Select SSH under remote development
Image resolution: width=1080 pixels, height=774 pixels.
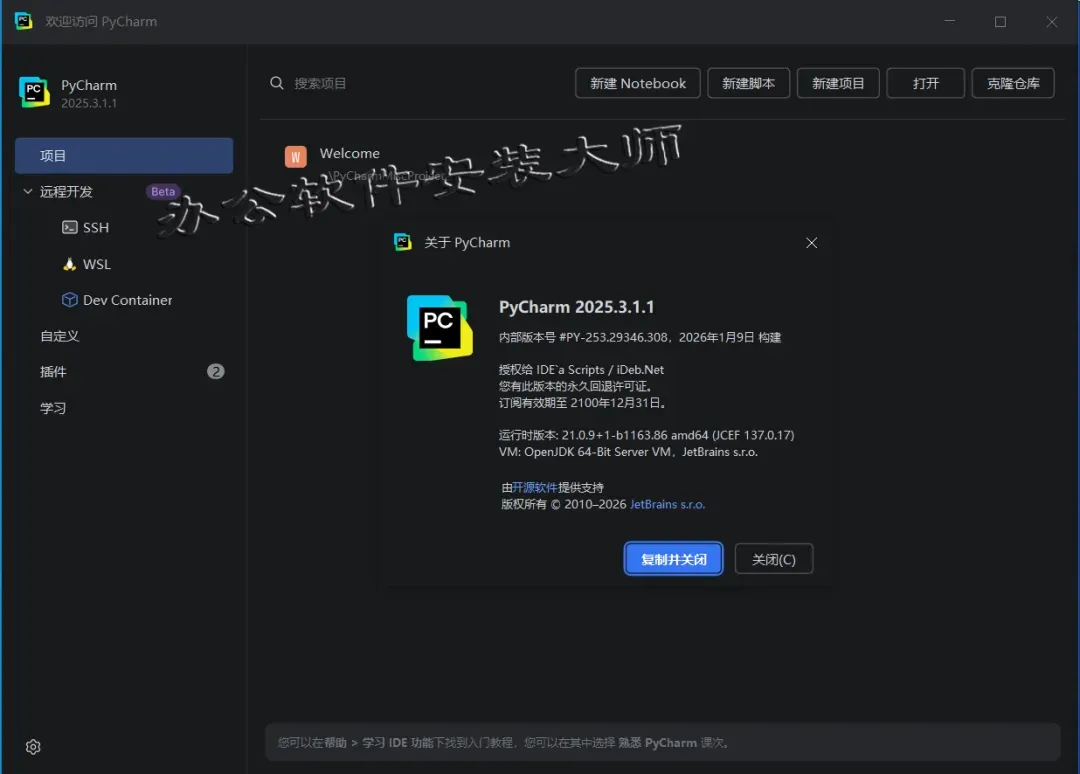[x=96, y=227]
